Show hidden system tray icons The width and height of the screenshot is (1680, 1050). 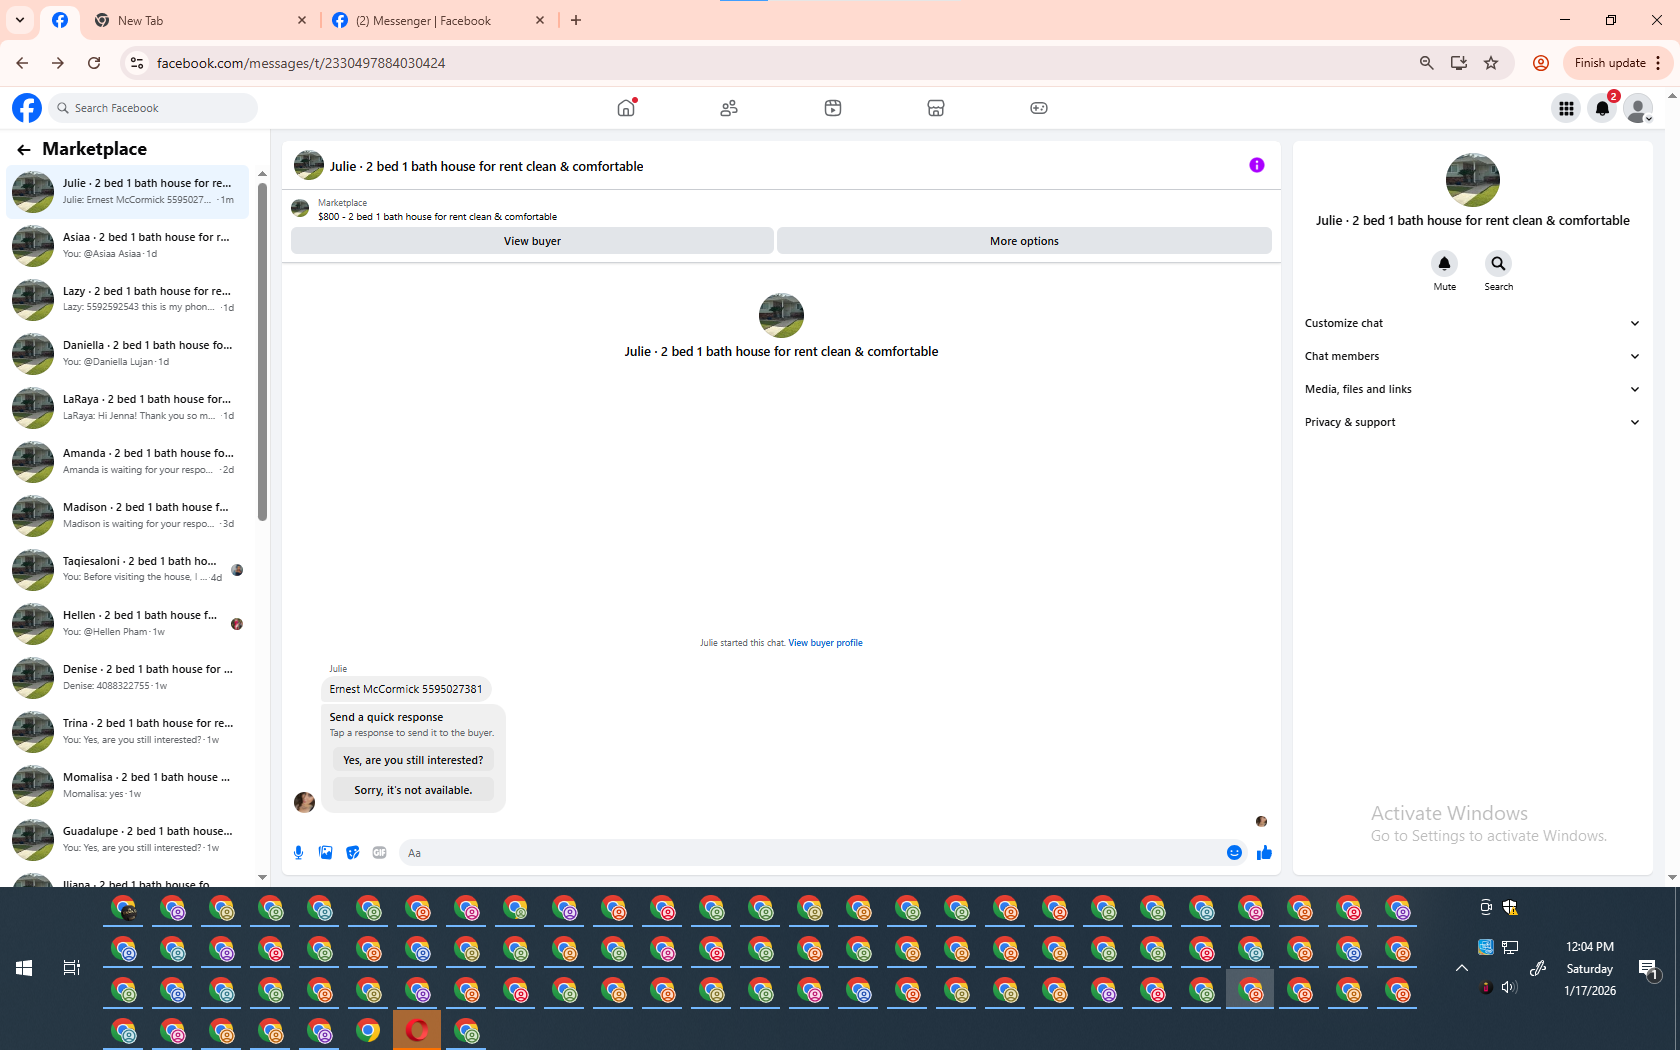tap(1461, 968)
